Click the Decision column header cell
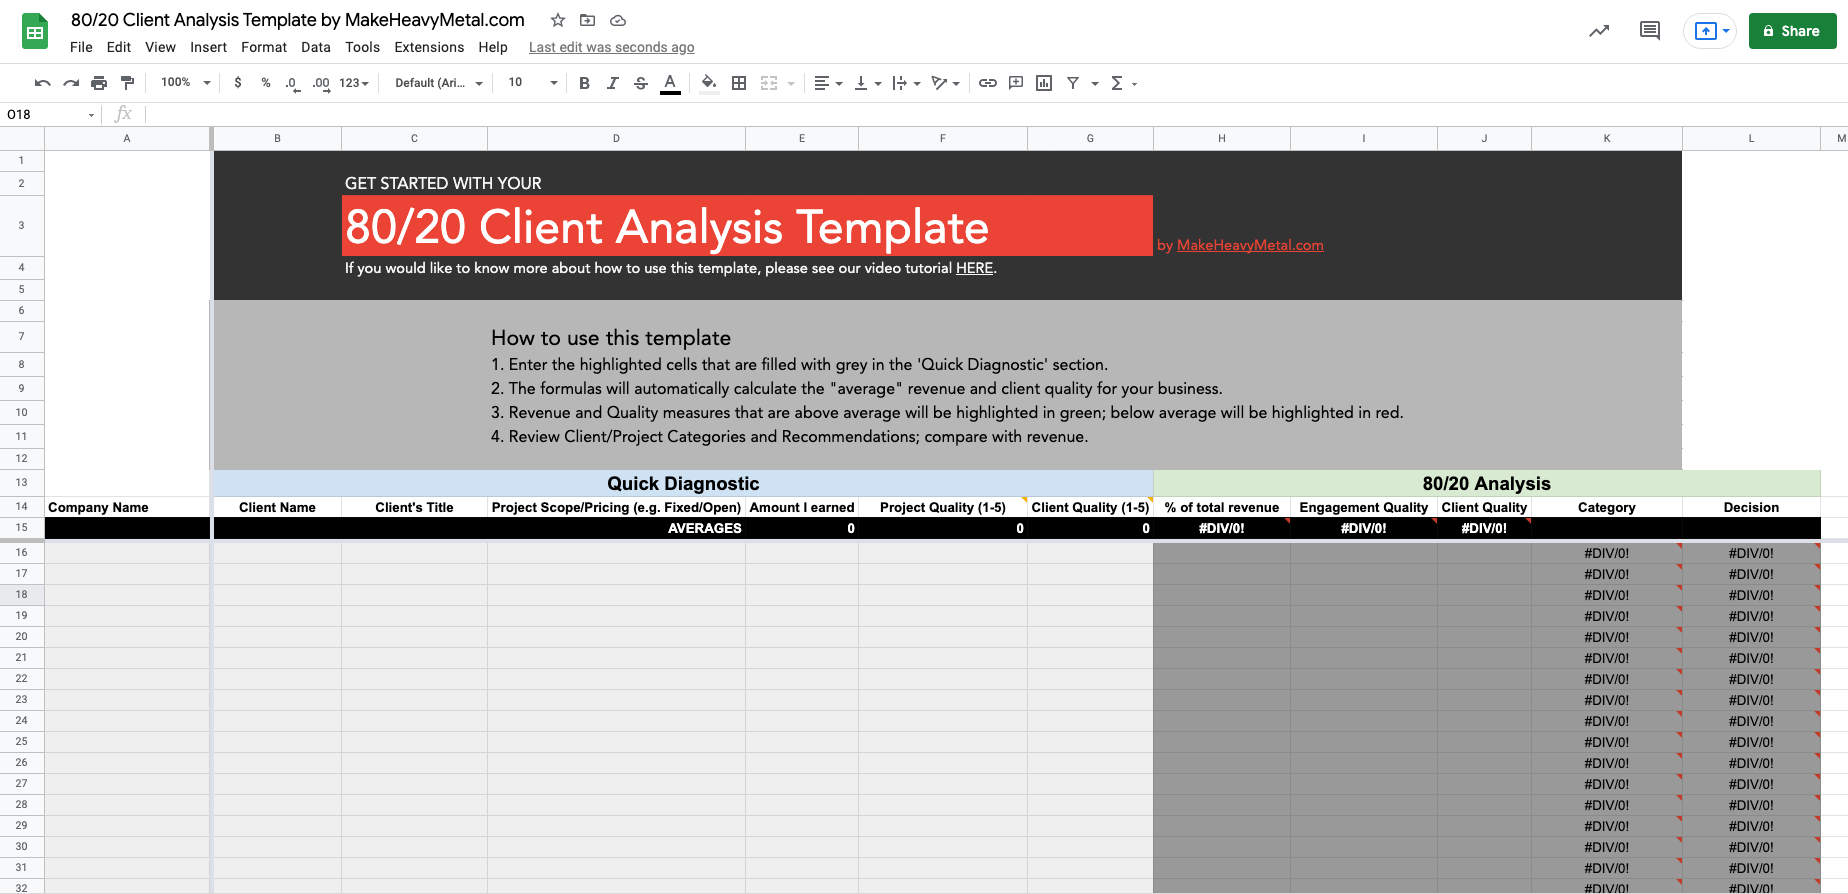The height and width of the screenshot is (894, 1848). [x=1751, y=507]
